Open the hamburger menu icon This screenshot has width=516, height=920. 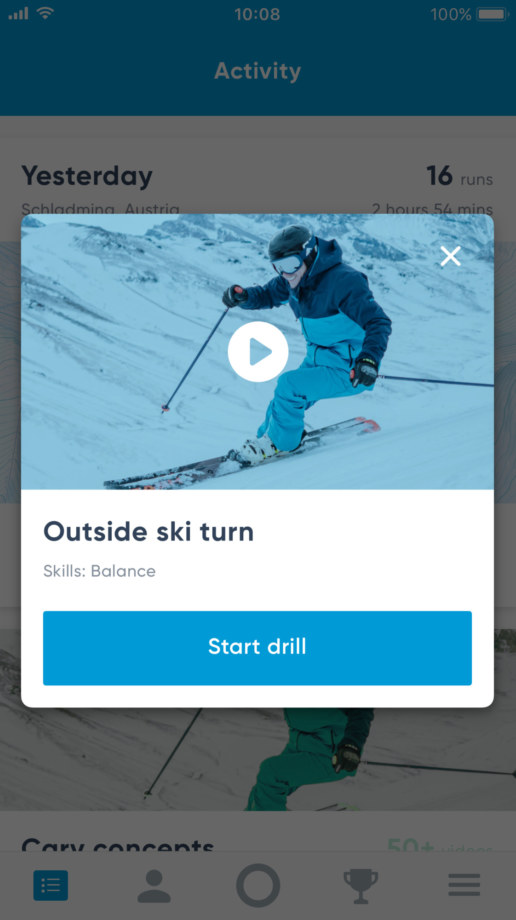(x=464, y=885)
